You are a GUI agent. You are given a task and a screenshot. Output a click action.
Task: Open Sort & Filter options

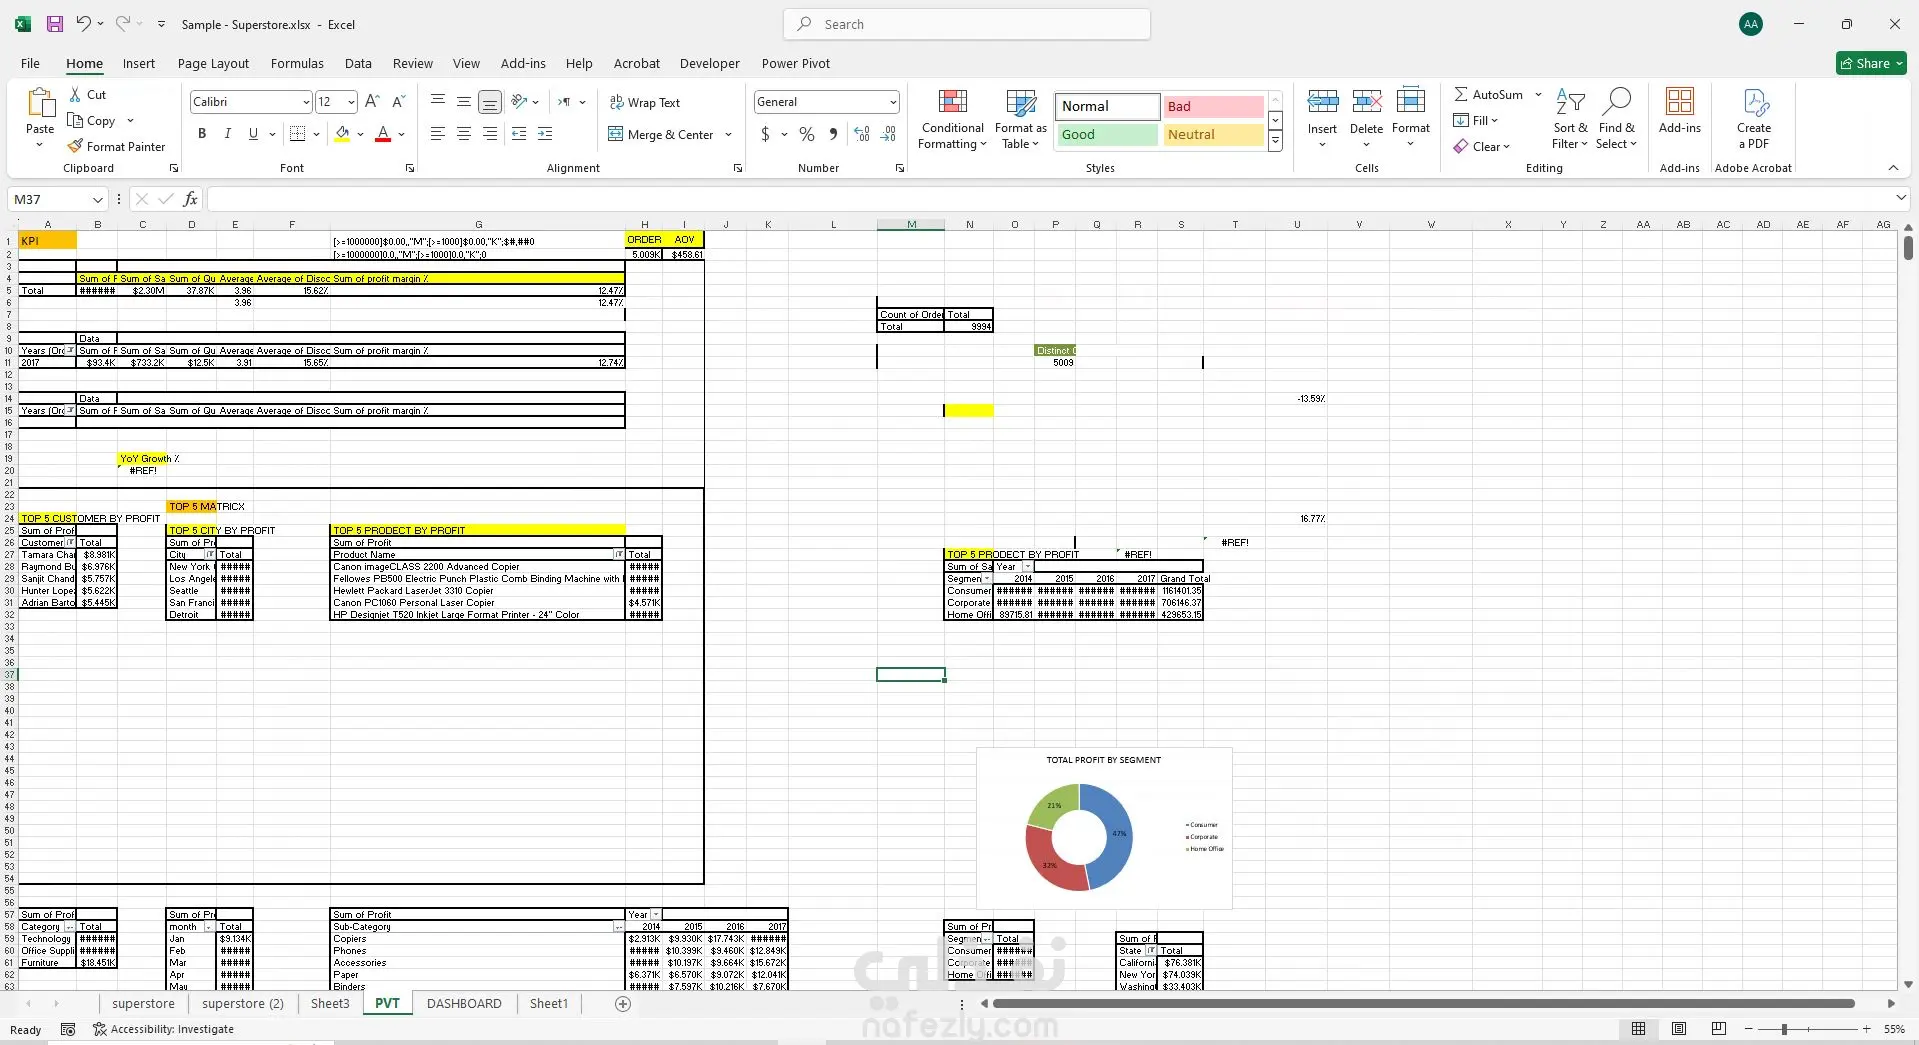pyautogui.click(x=1570, y=119)
